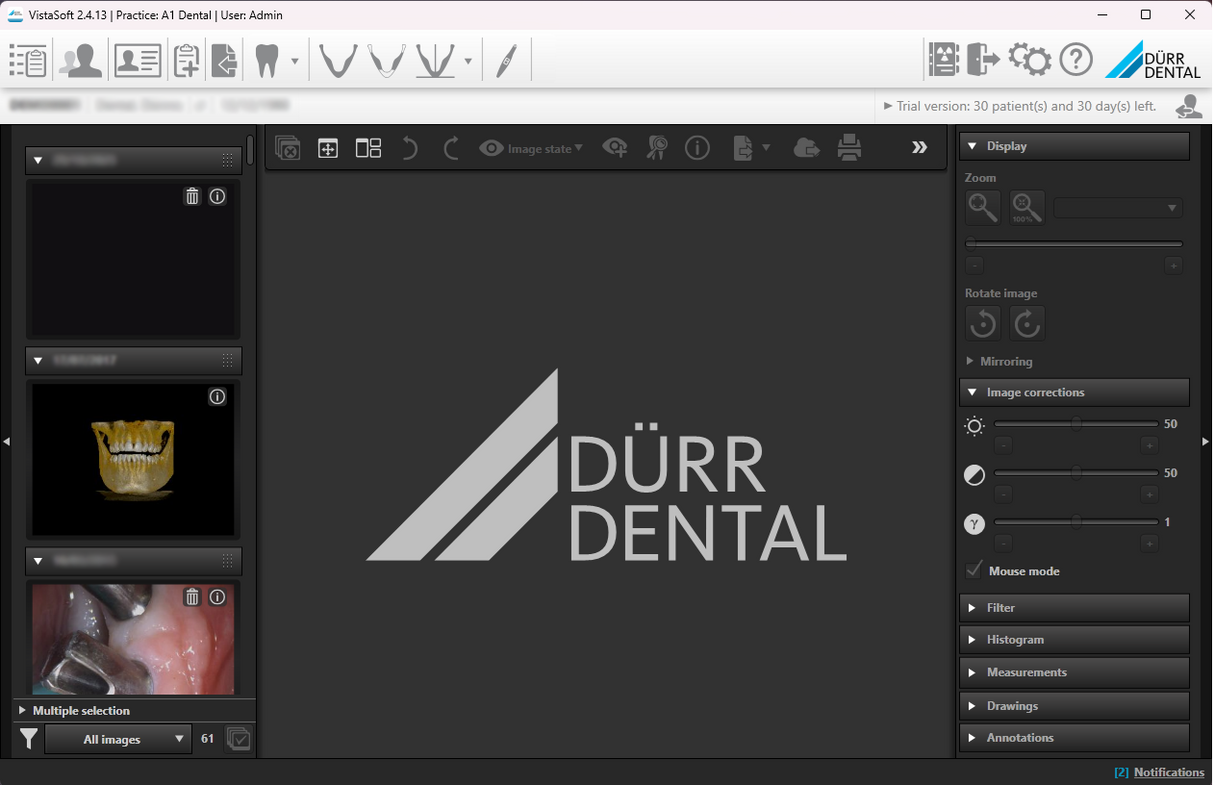Toggle the select-all images checkbox icon

coord(238,739)
